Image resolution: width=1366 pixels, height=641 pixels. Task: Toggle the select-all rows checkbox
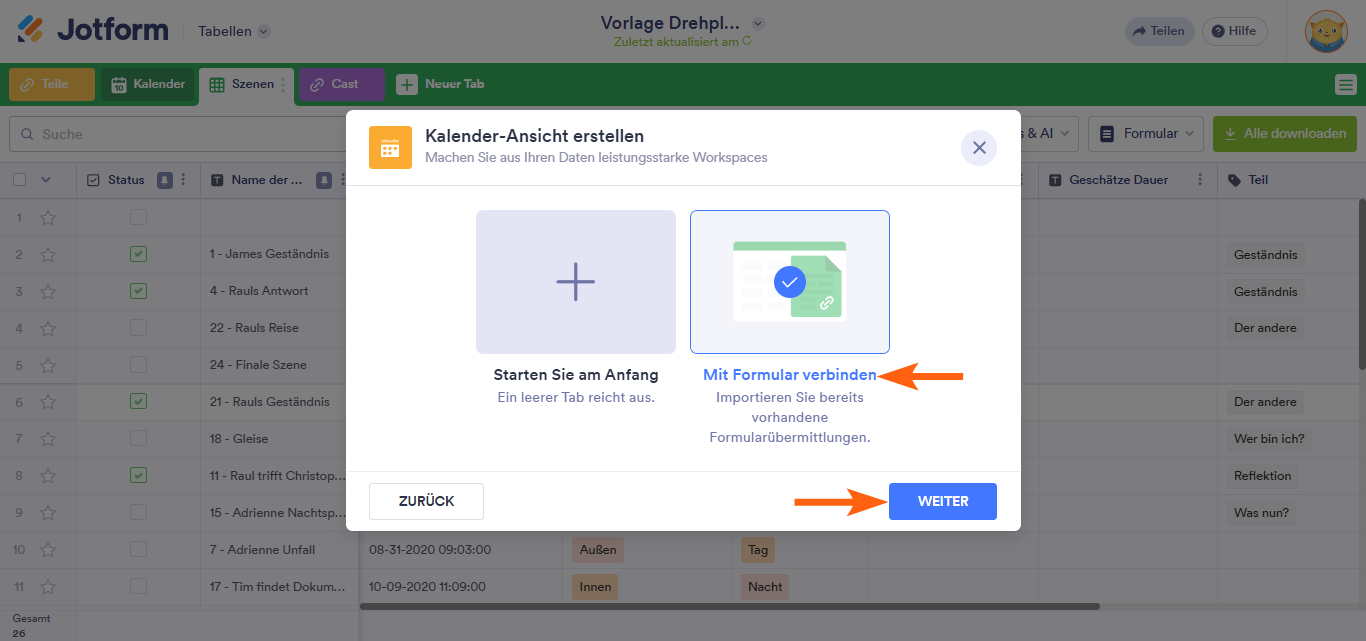[19, 180]
